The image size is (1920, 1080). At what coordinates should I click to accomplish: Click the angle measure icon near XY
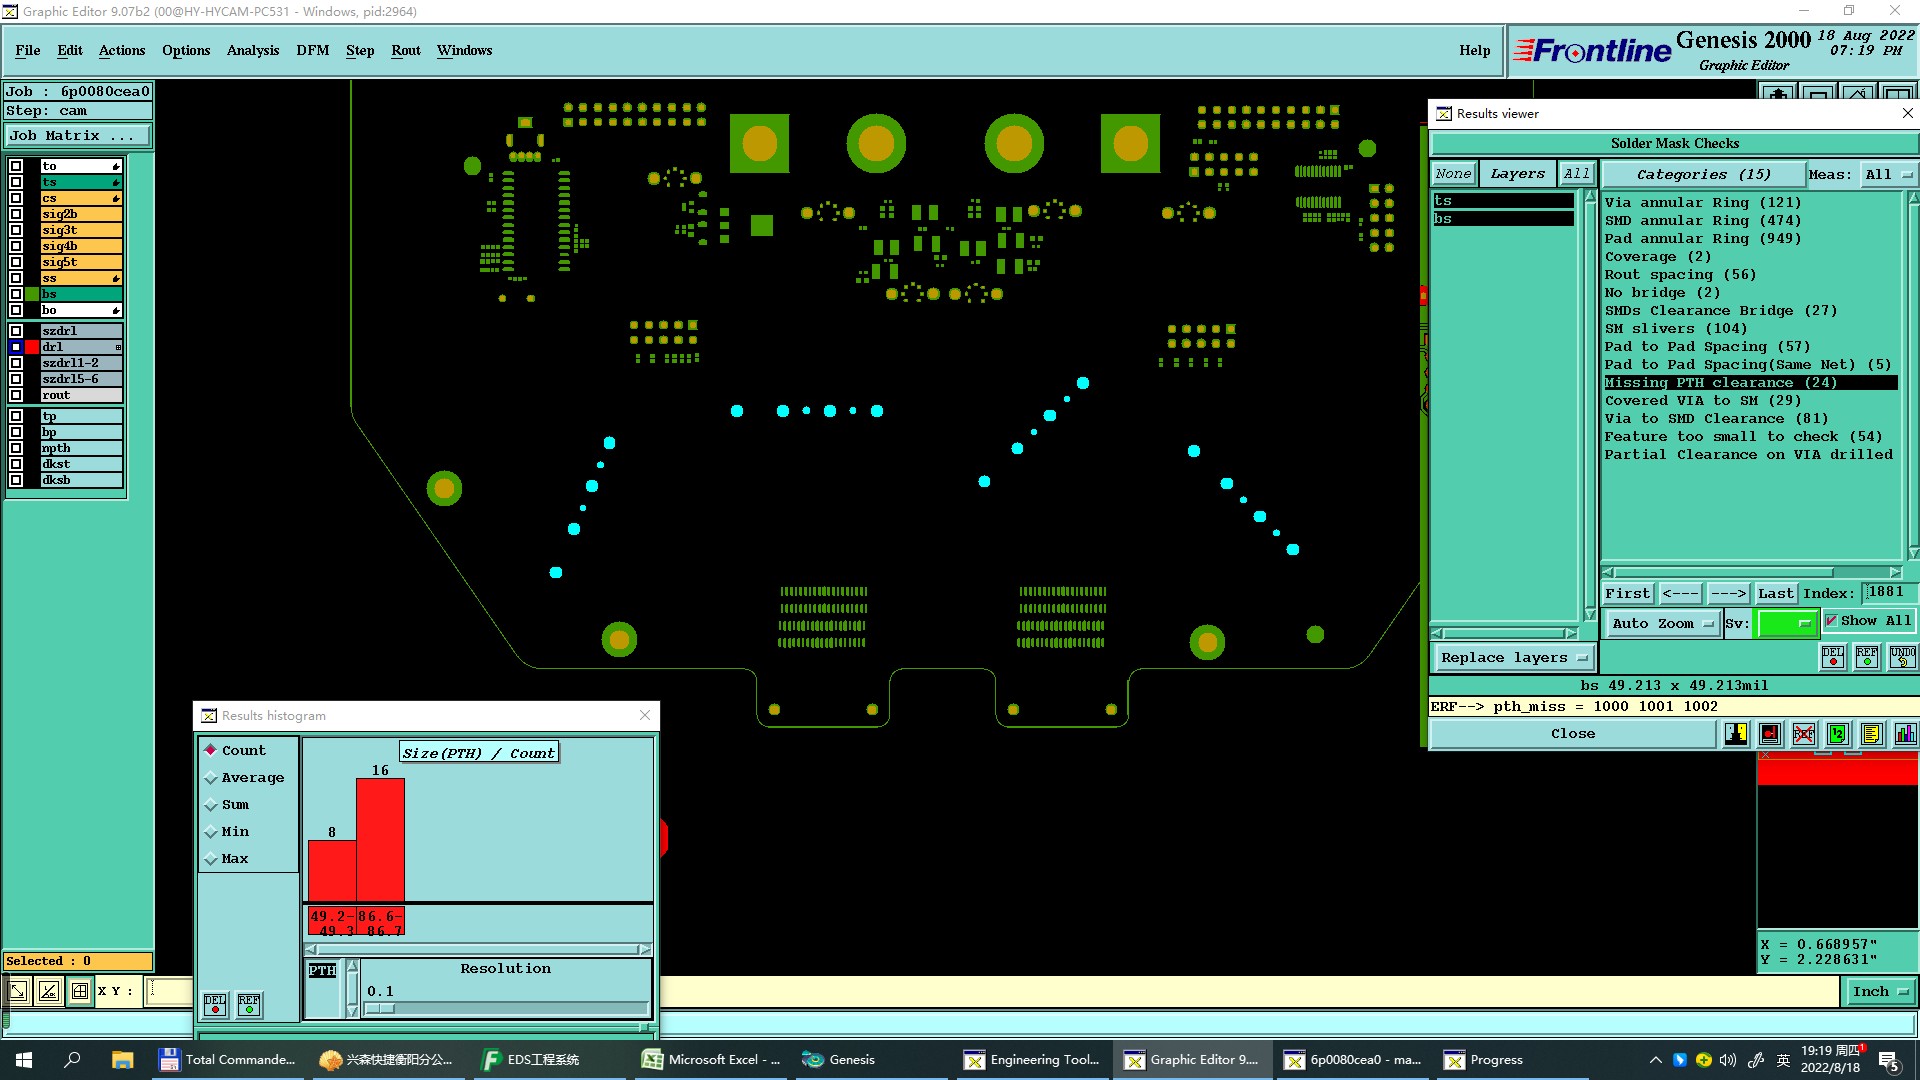click(48, 991)
